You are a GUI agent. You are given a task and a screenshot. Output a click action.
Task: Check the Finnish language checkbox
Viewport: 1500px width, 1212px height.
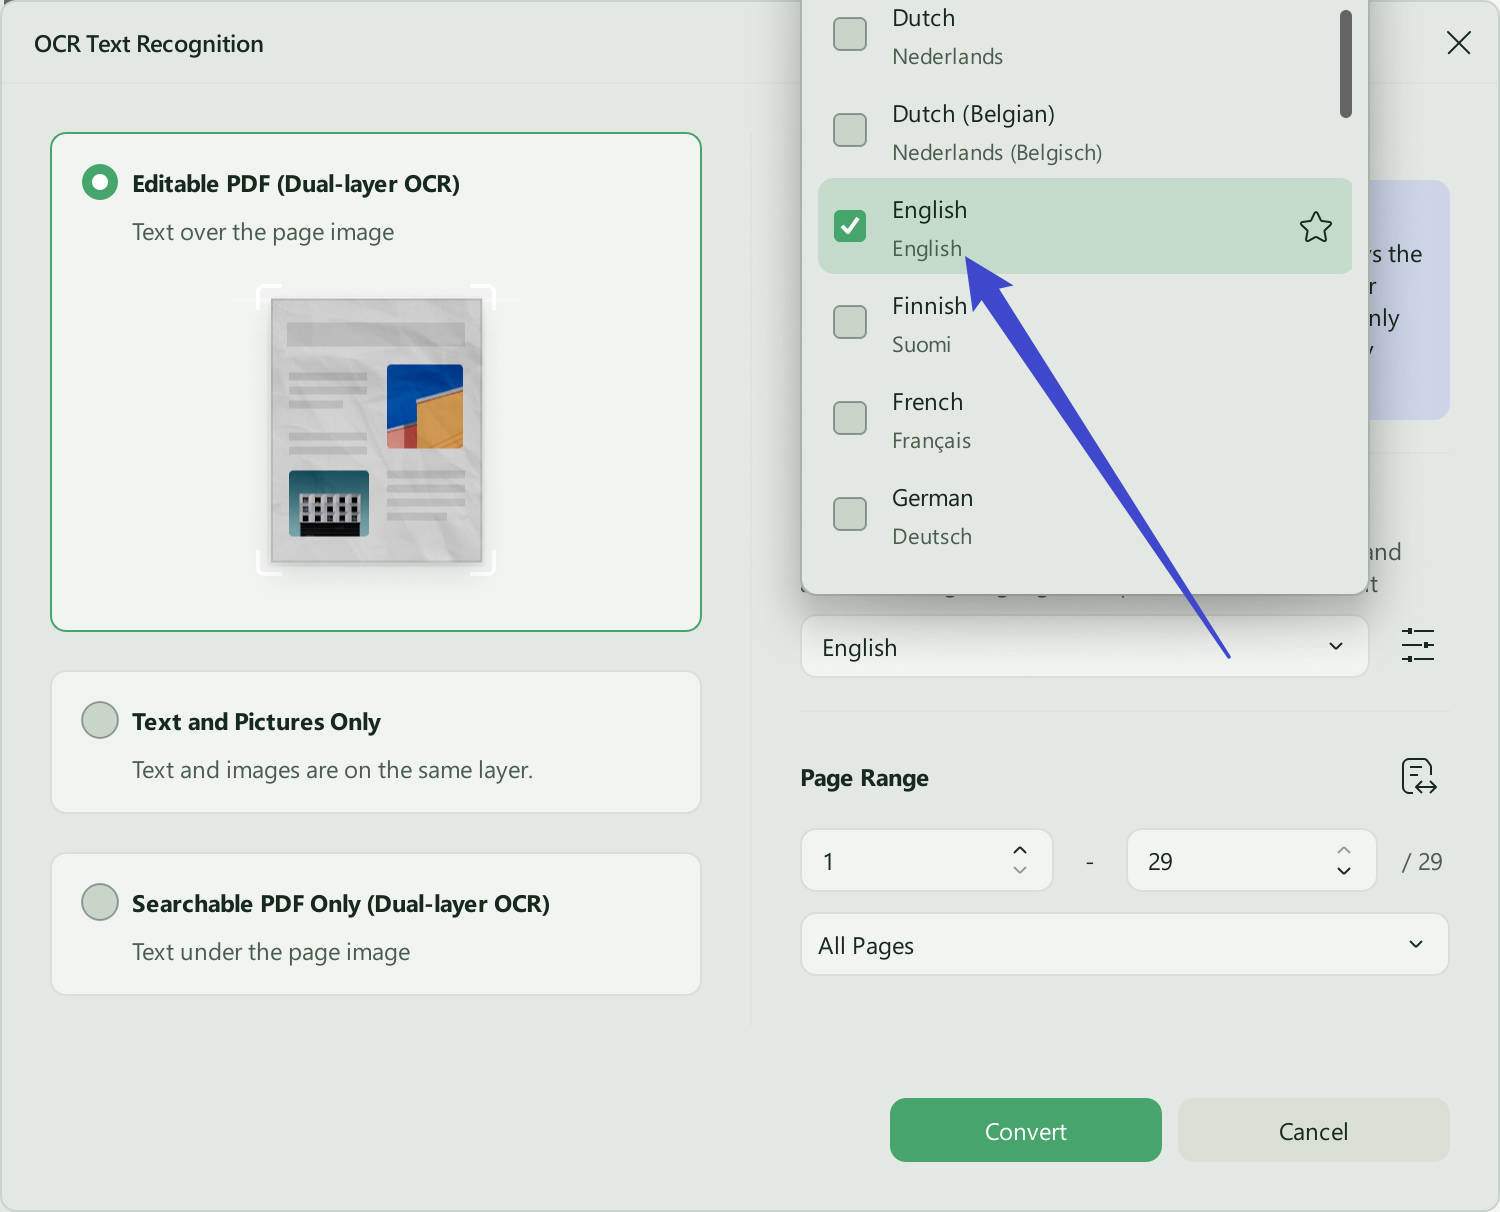click(x=850, y=322)
